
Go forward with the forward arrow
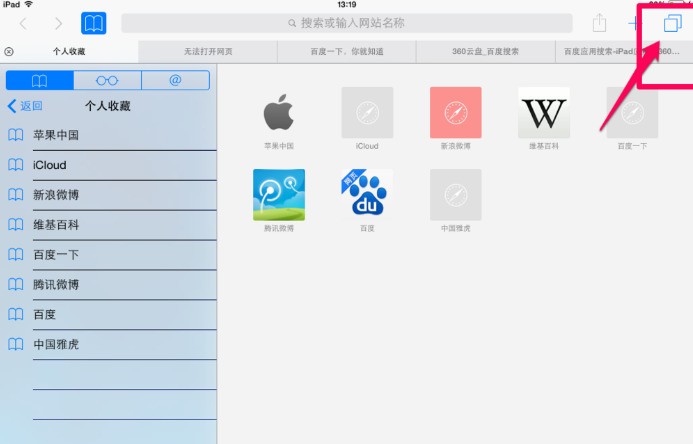pos(58,23)
